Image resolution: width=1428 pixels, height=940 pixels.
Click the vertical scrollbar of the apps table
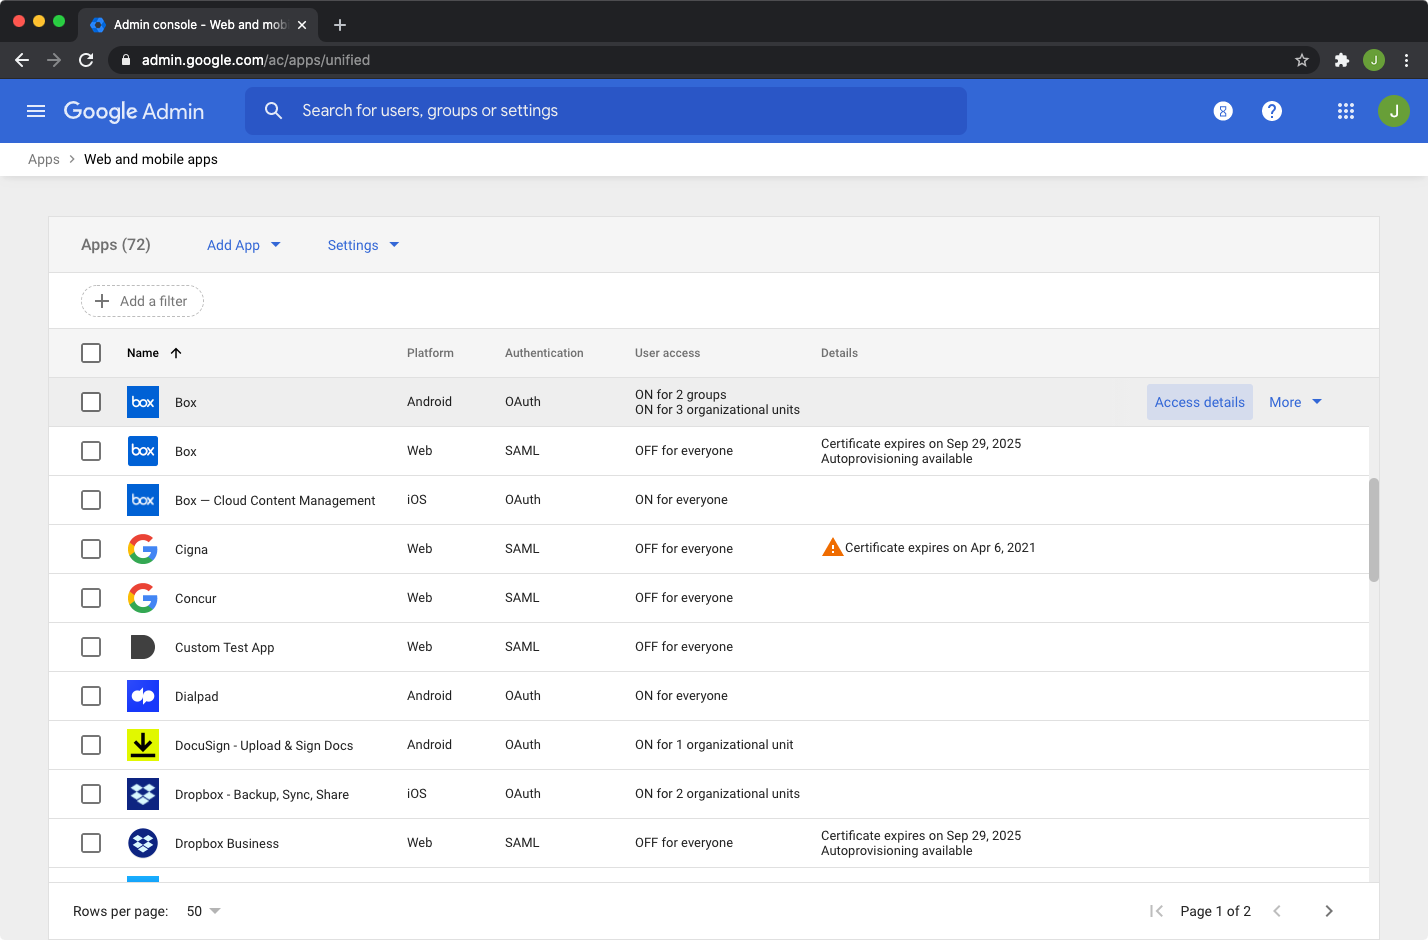coord(1374,530)
